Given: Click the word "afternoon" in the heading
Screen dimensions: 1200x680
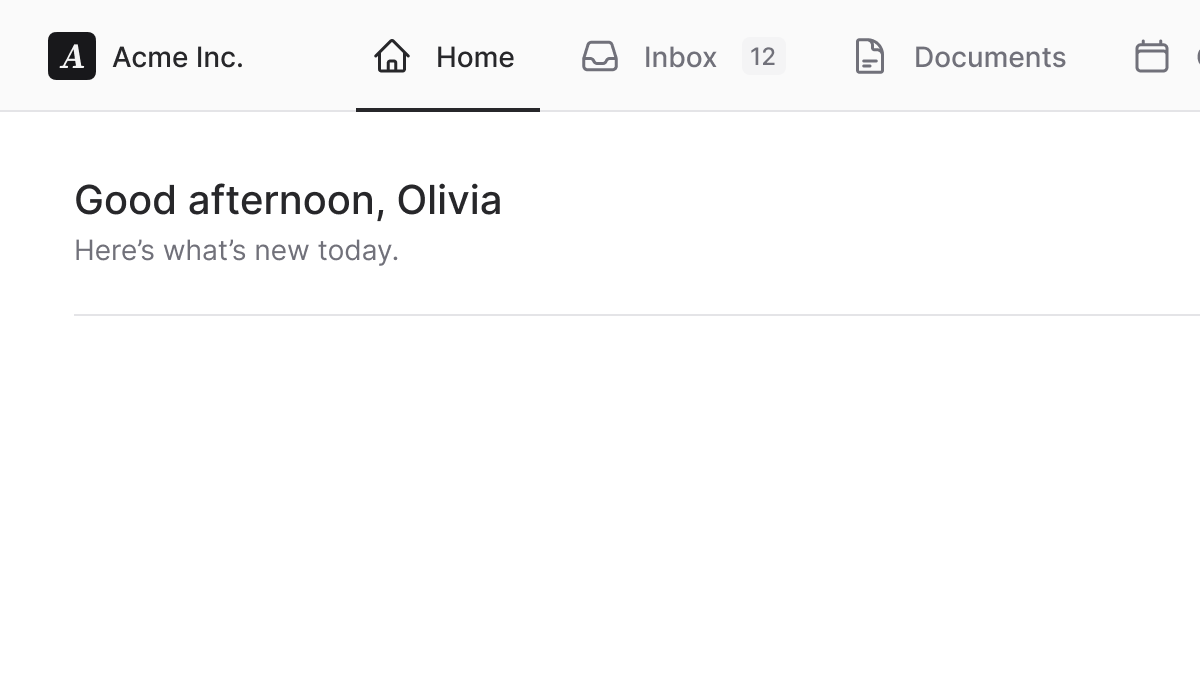Looking at the screenshot, I should (281, 200).
